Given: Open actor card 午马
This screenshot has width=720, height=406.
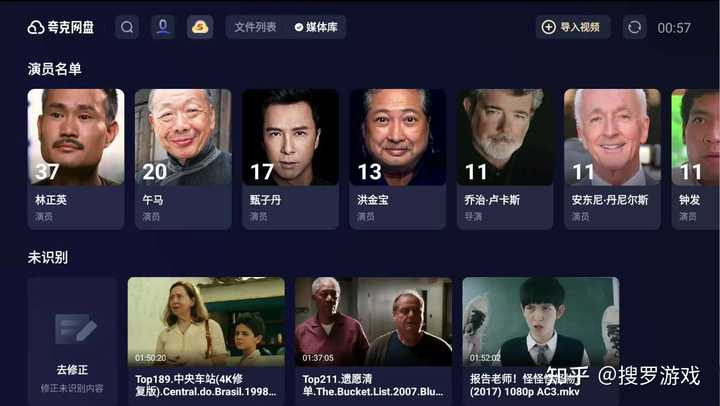Looking at the screenshot, I should coord(183,159).
